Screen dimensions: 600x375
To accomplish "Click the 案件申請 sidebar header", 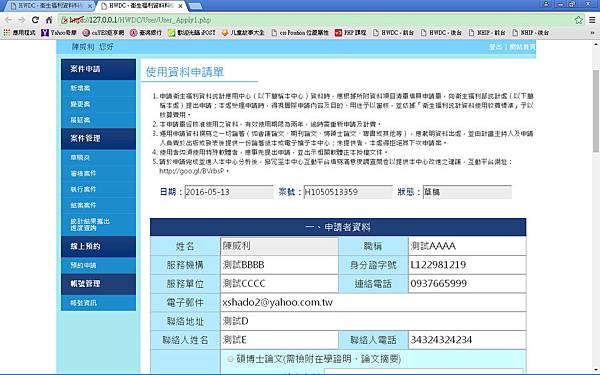I will coord(98,69).
